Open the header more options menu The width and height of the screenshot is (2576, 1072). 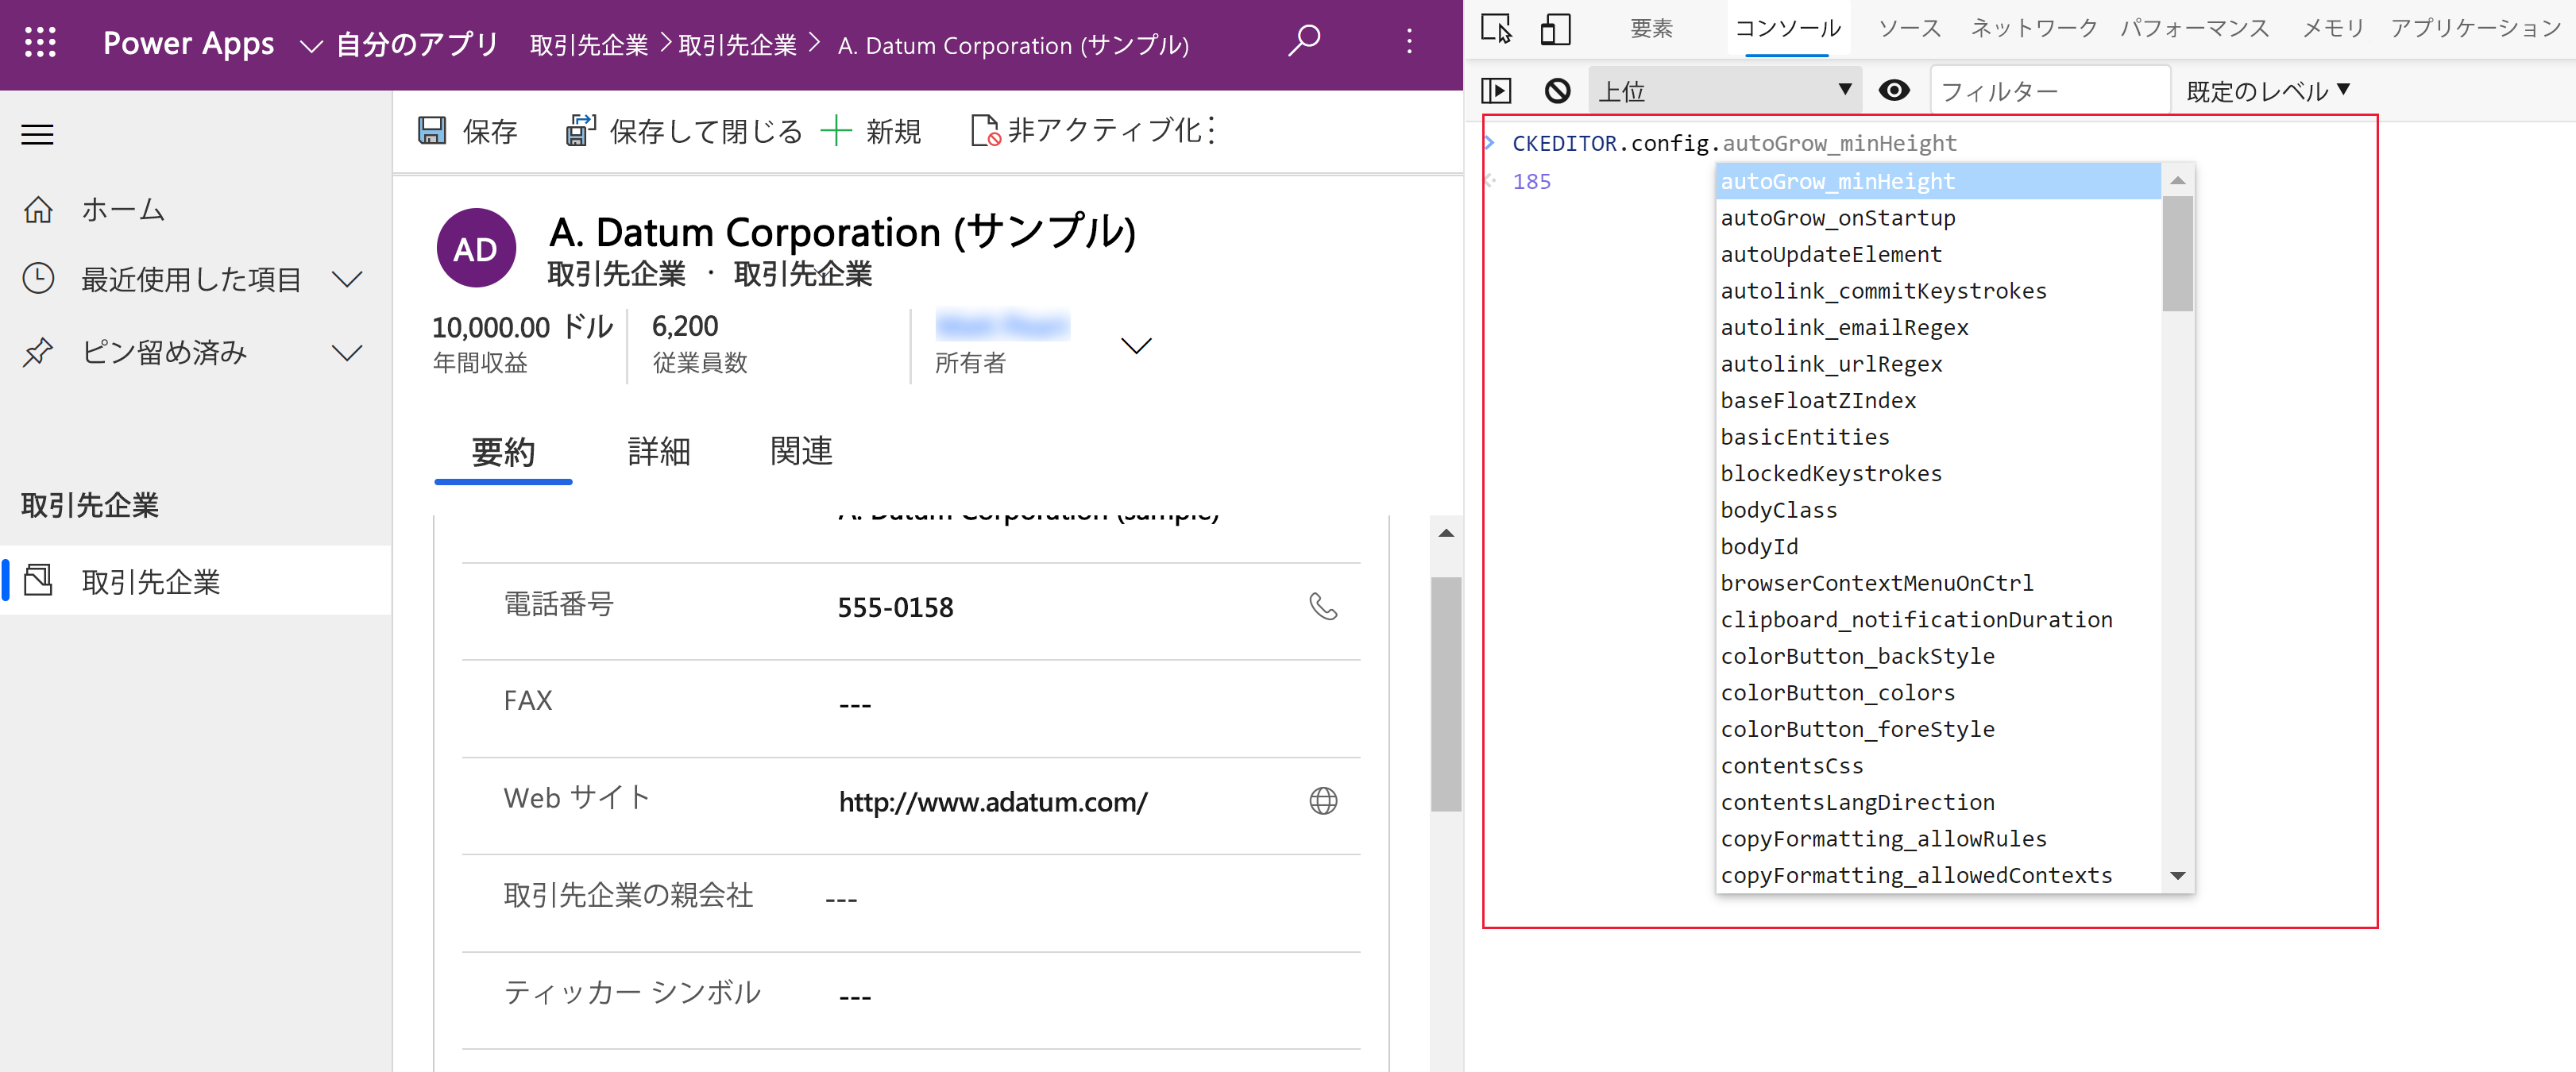1409,41
